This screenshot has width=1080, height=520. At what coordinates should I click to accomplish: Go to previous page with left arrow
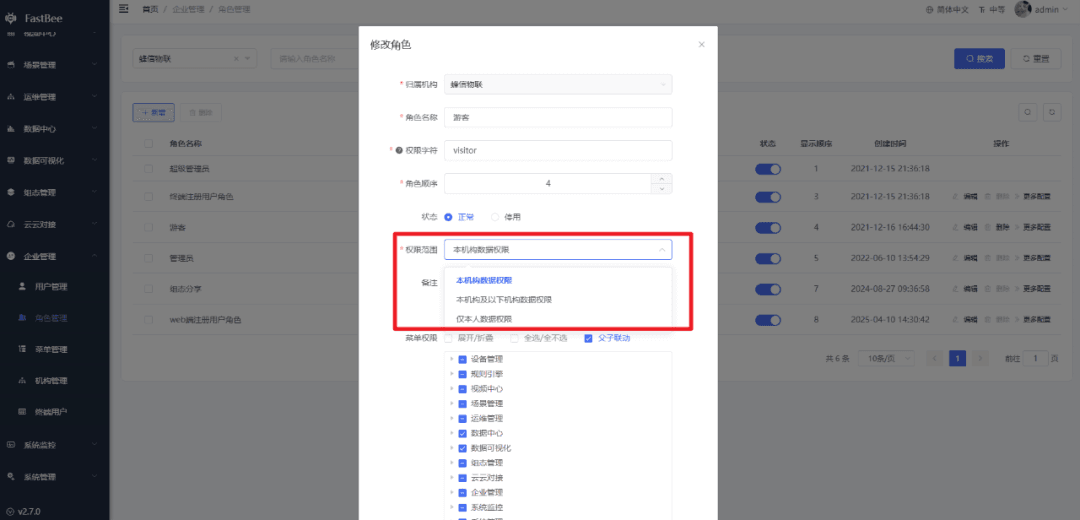[x=934, y=358]
